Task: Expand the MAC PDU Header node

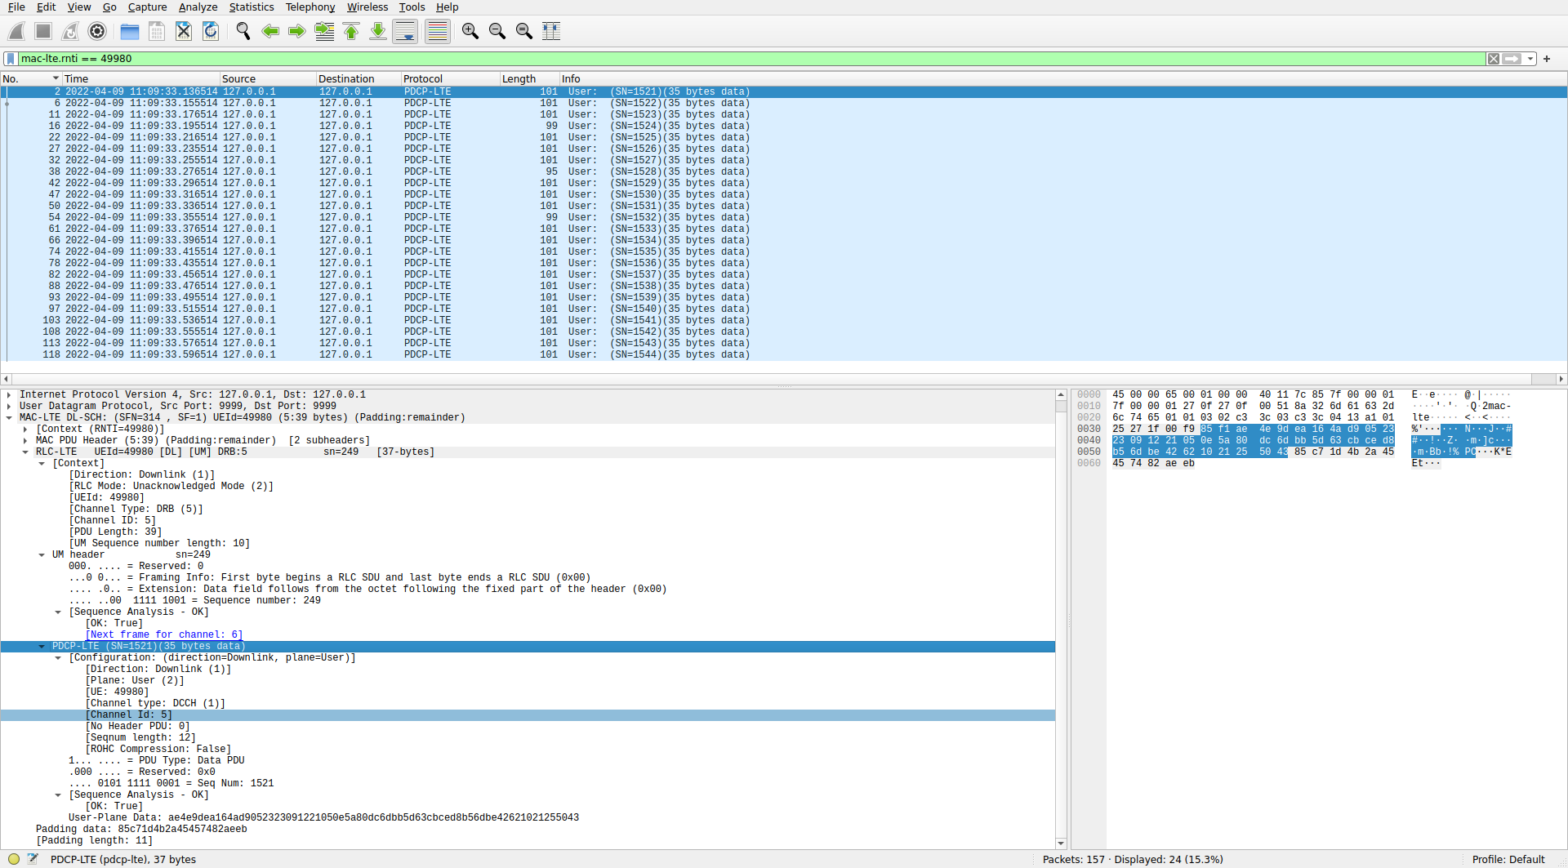Action: click(26, 441)
